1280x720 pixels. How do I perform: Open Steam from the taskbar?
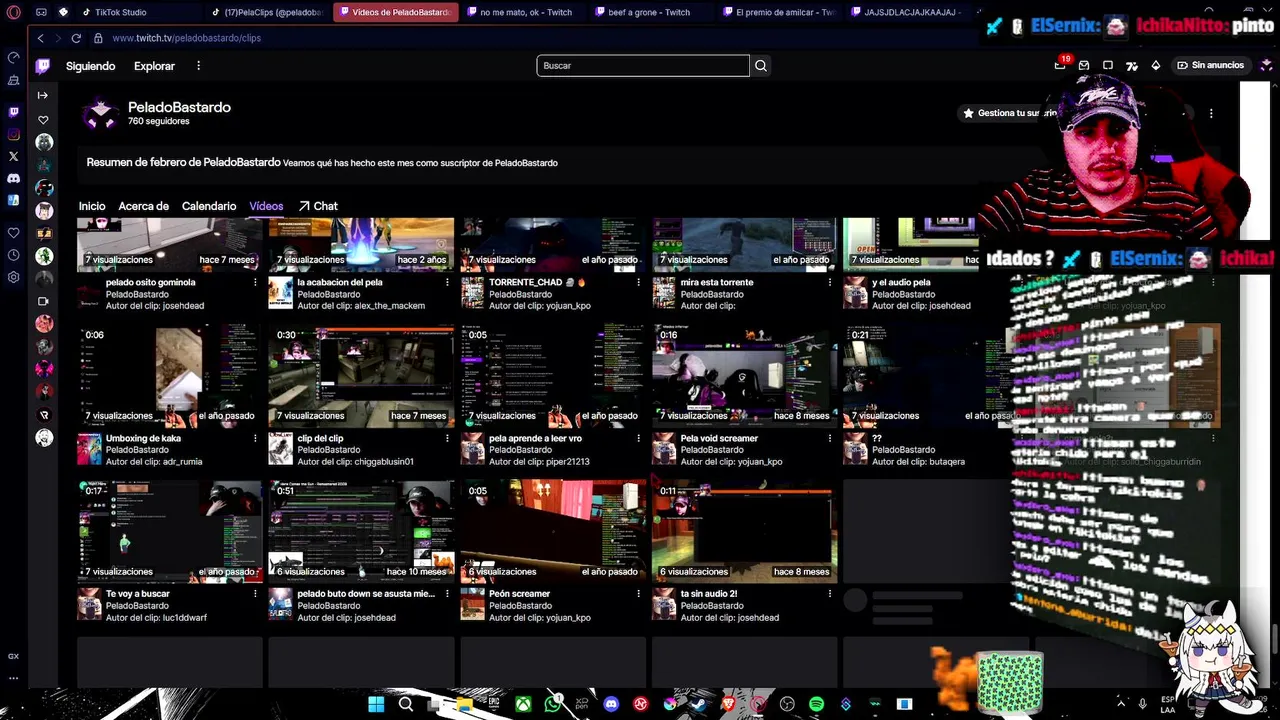[x=699, y=704]
